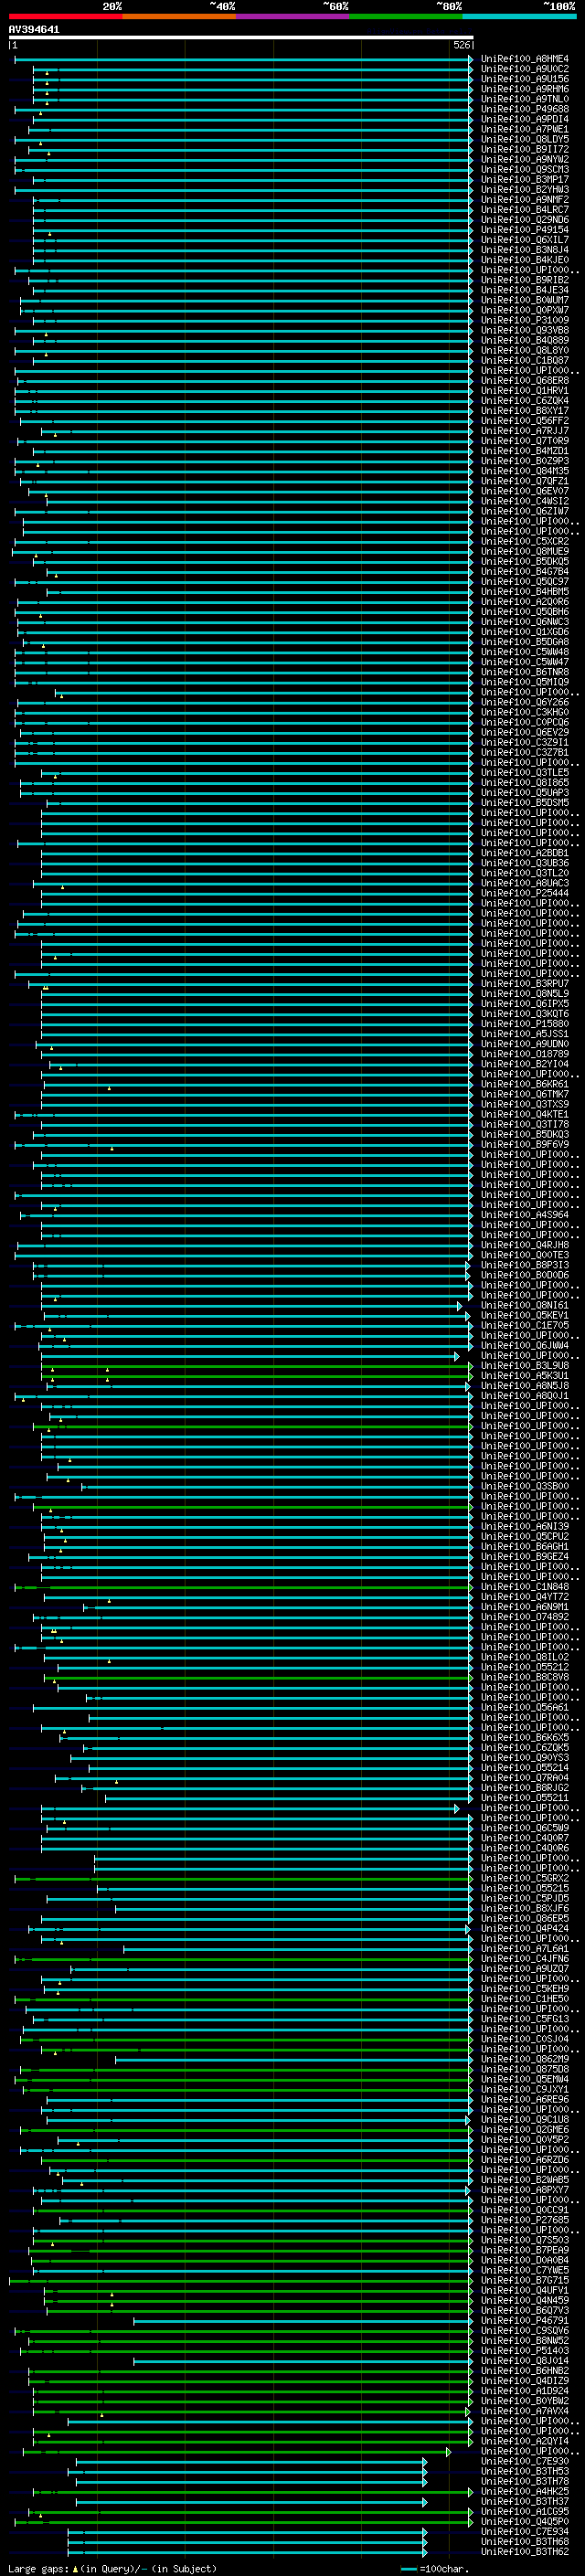This screenshot has width=585, height=2576.
Task: Select the UniRef100_P49154 label
Action: 524,230
